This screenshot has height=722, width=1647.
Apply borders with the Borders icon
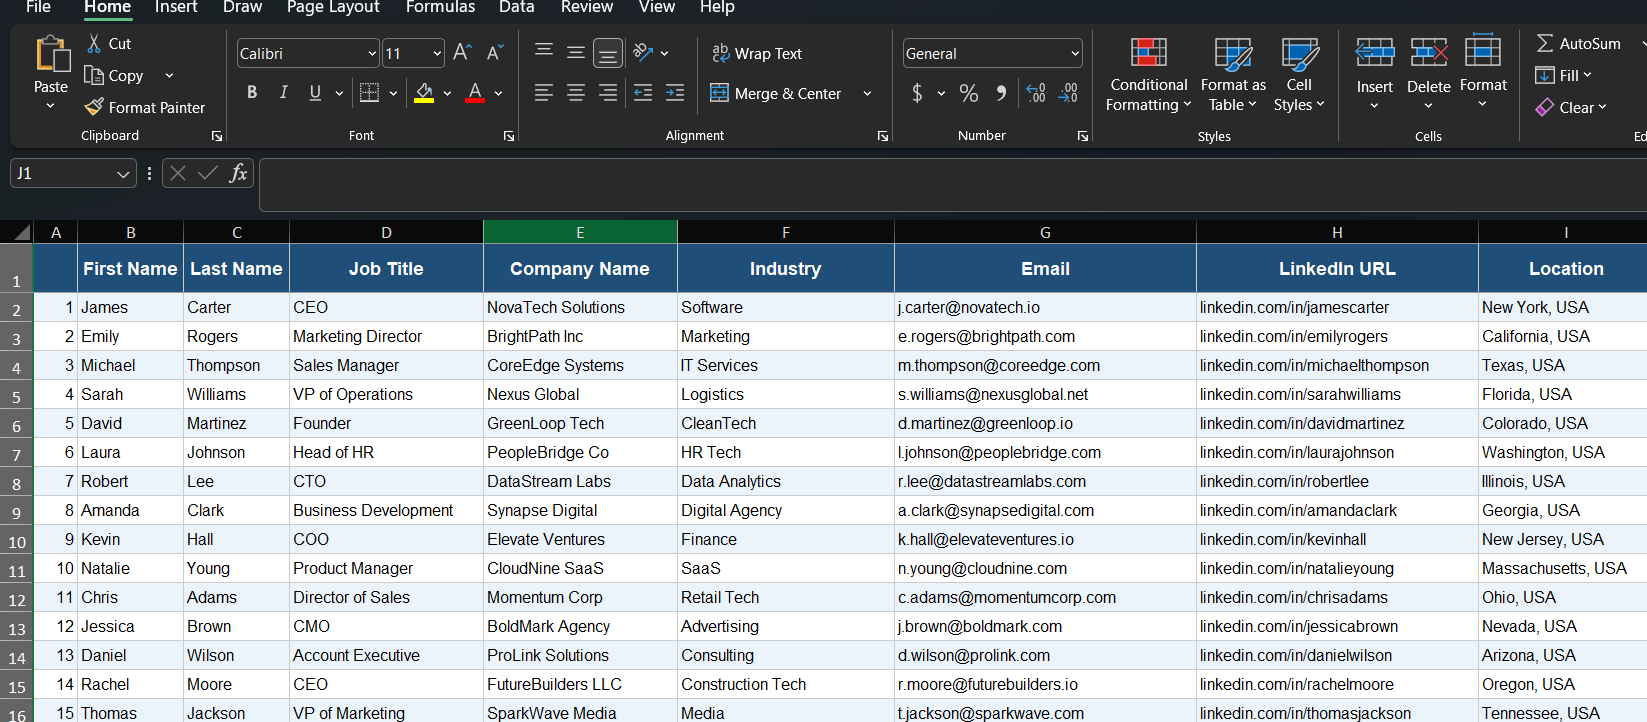(x=369, y=93)
